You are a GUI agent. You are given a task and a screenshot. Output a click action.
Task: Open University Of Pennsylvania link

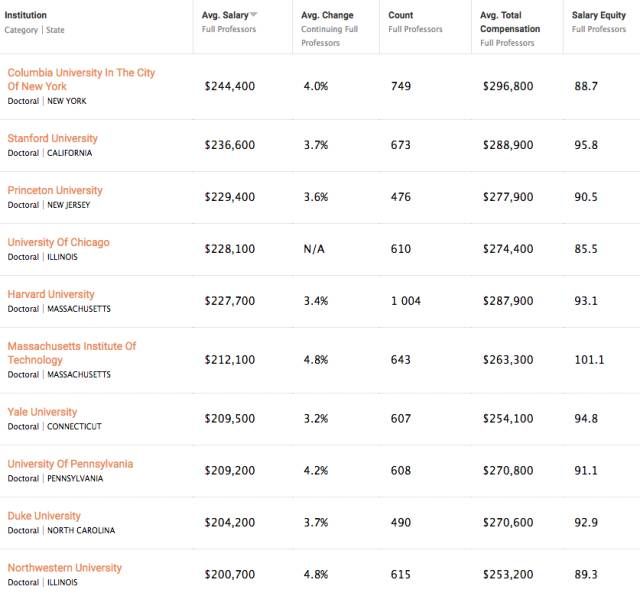click(70, 464)
